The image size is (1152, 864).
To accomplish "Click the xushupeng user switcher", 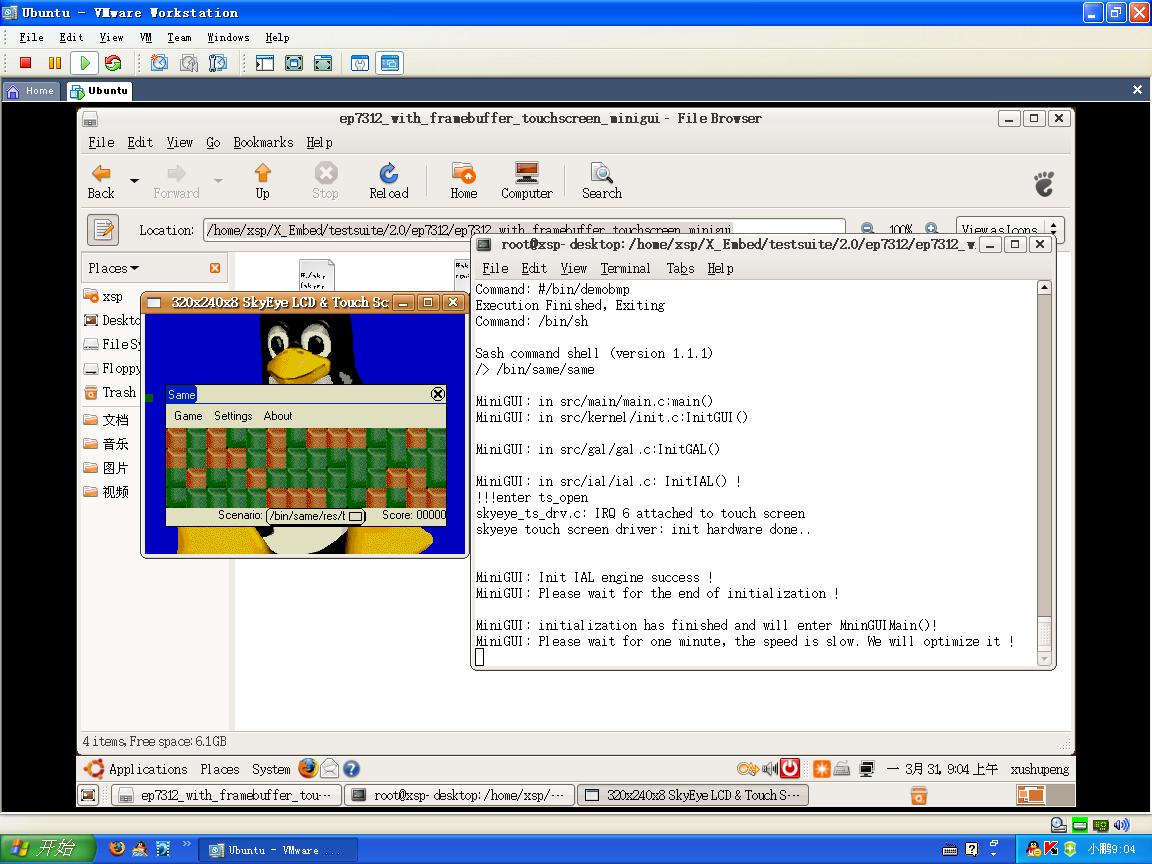I will coord(1040,769).
